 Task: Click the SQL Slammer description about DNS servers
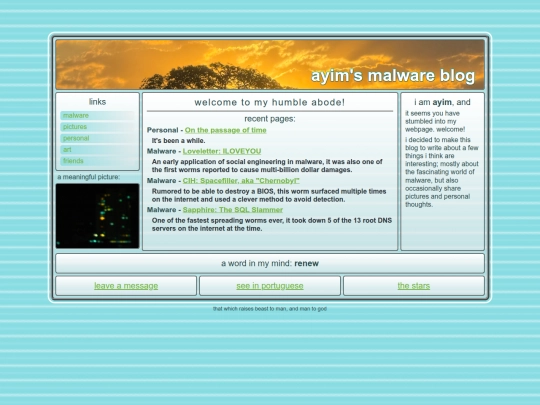[272, 225]
